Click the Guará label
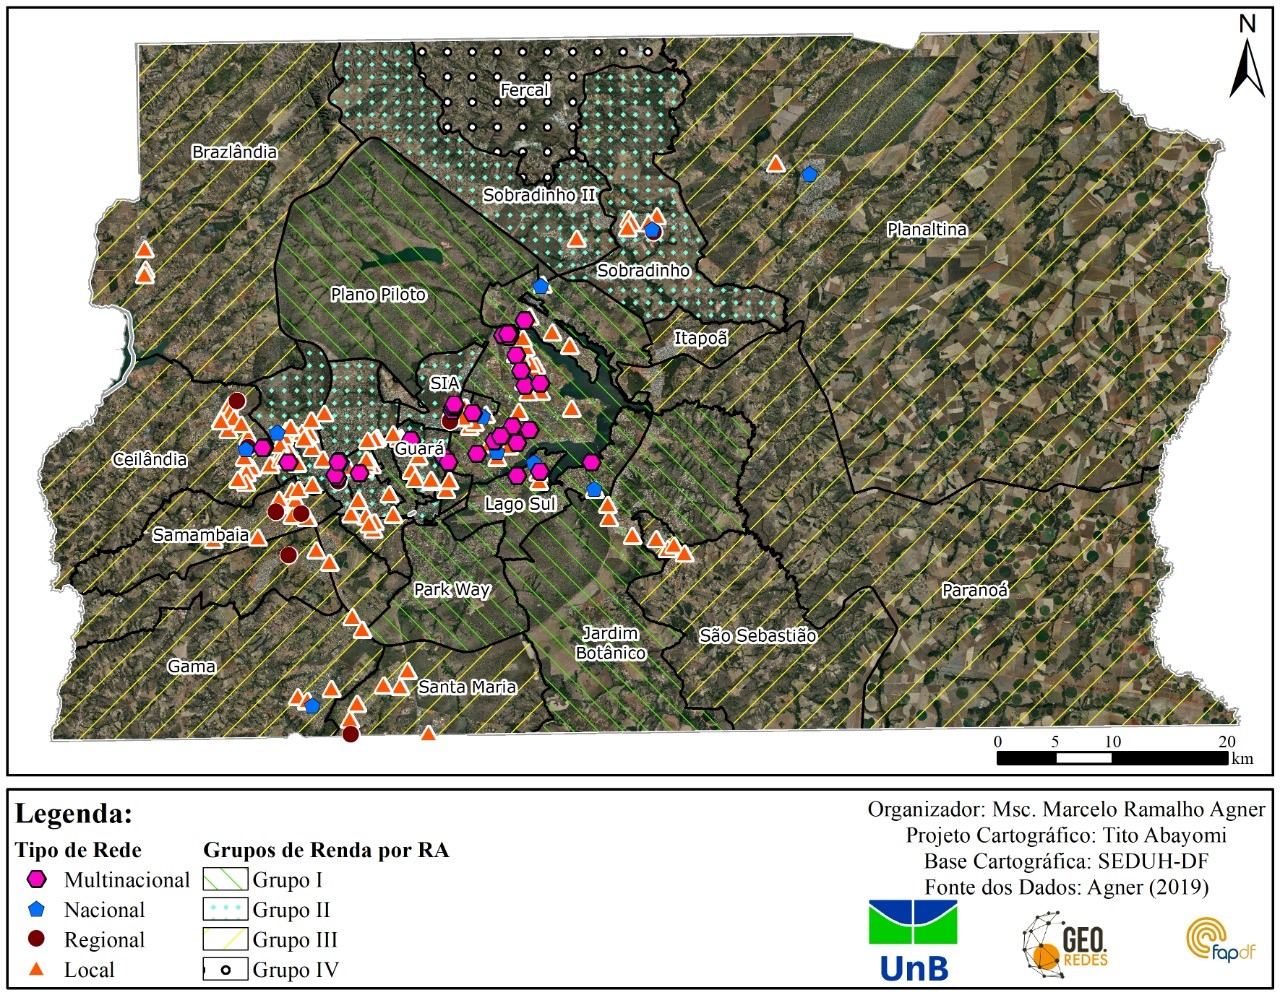 (x=419, y=448)
